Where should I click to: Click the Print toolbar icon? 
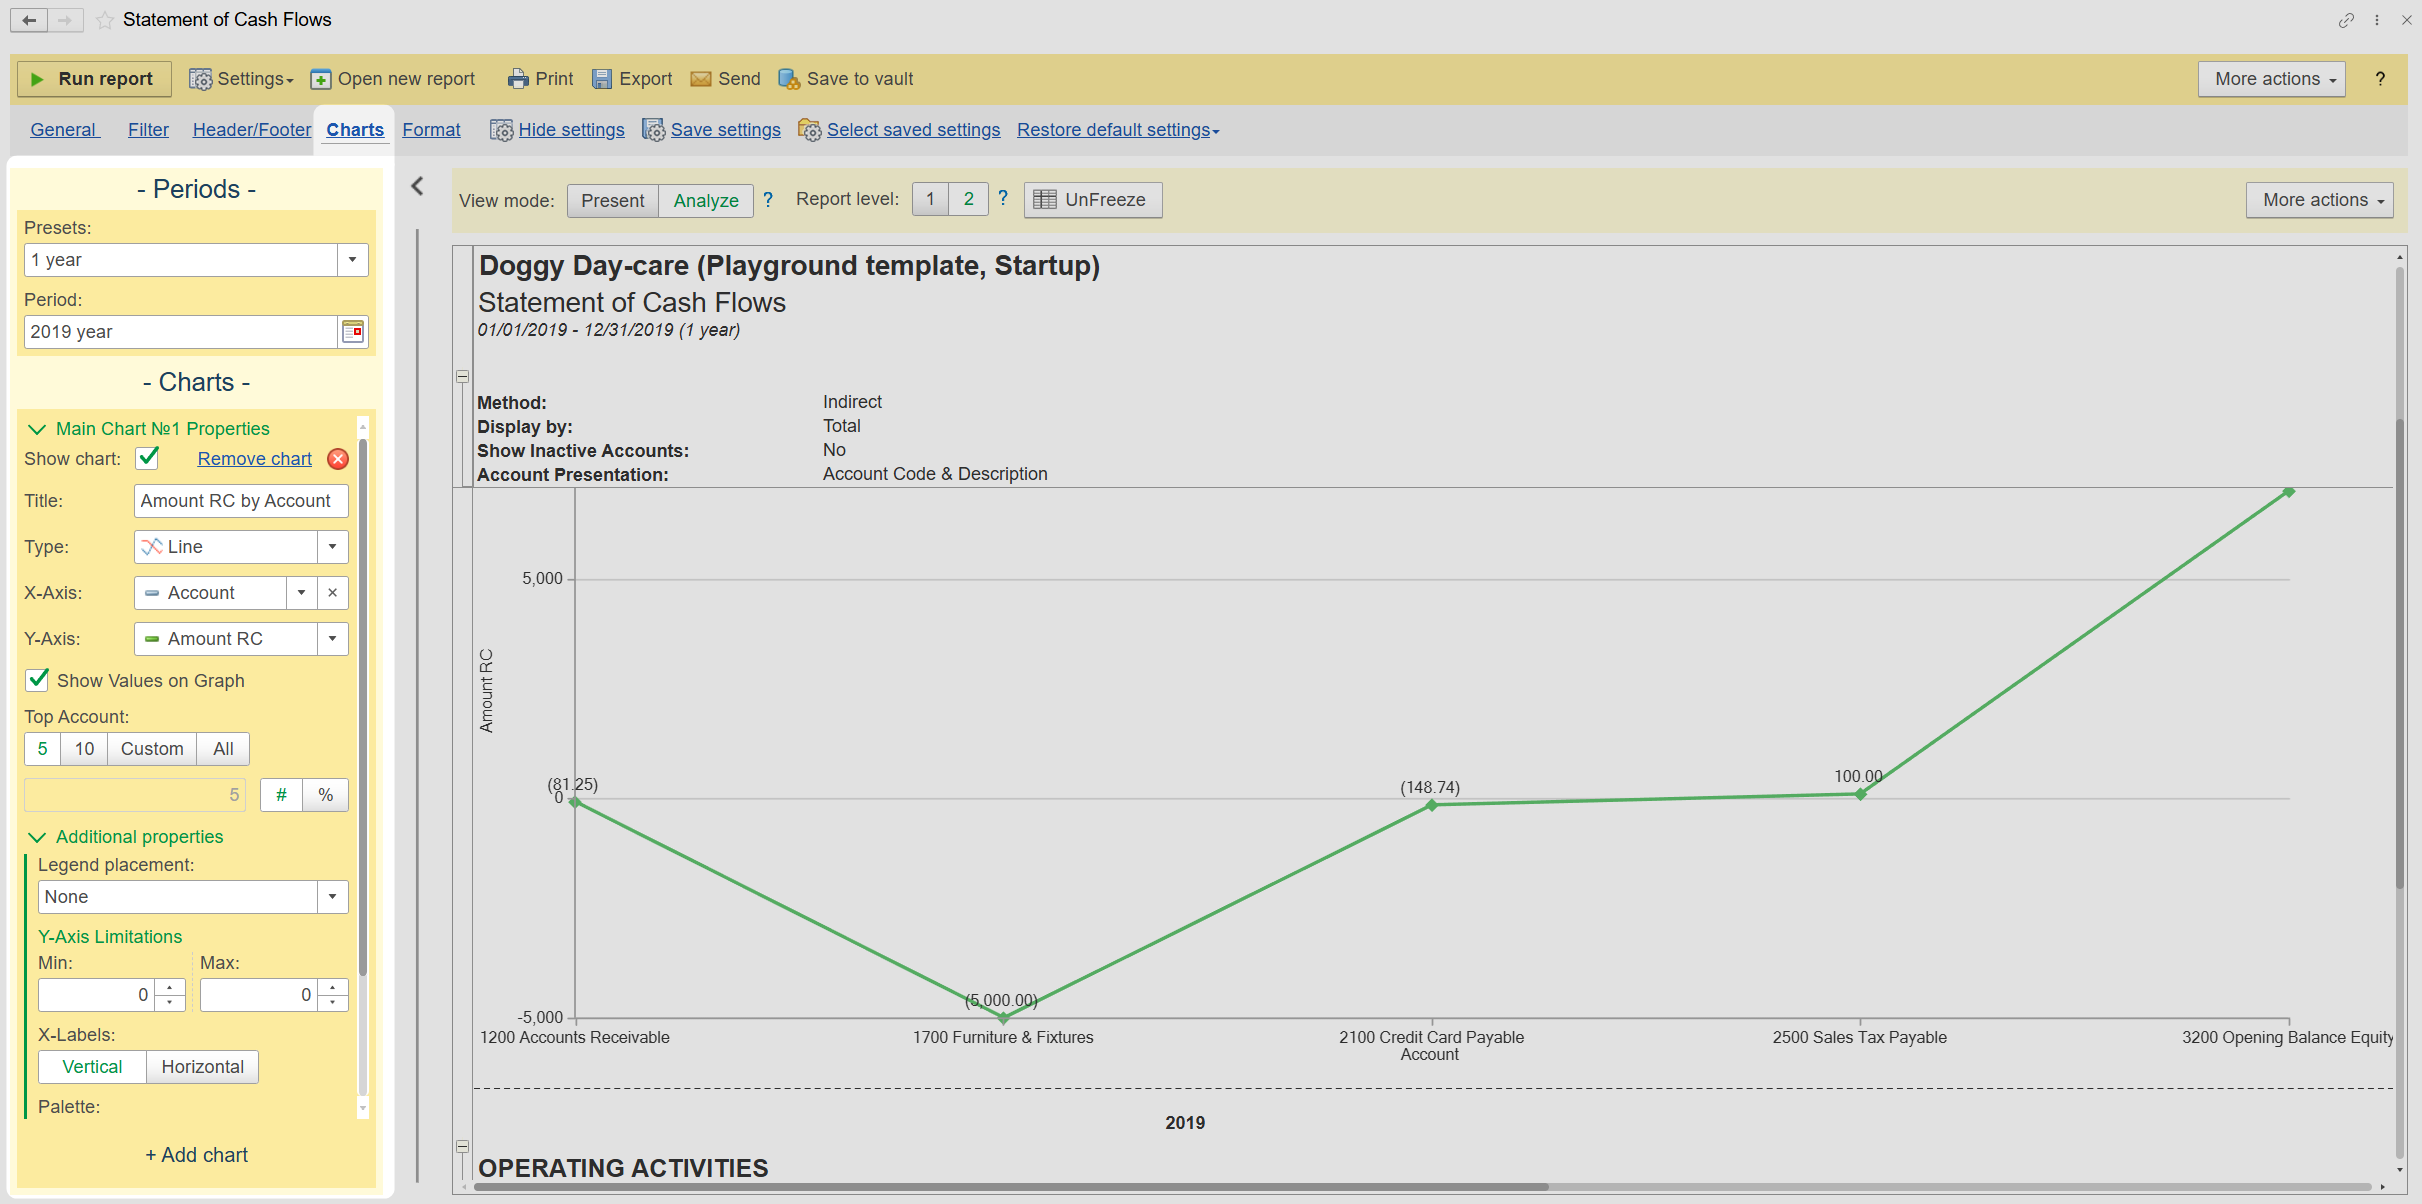click(517, 79)
